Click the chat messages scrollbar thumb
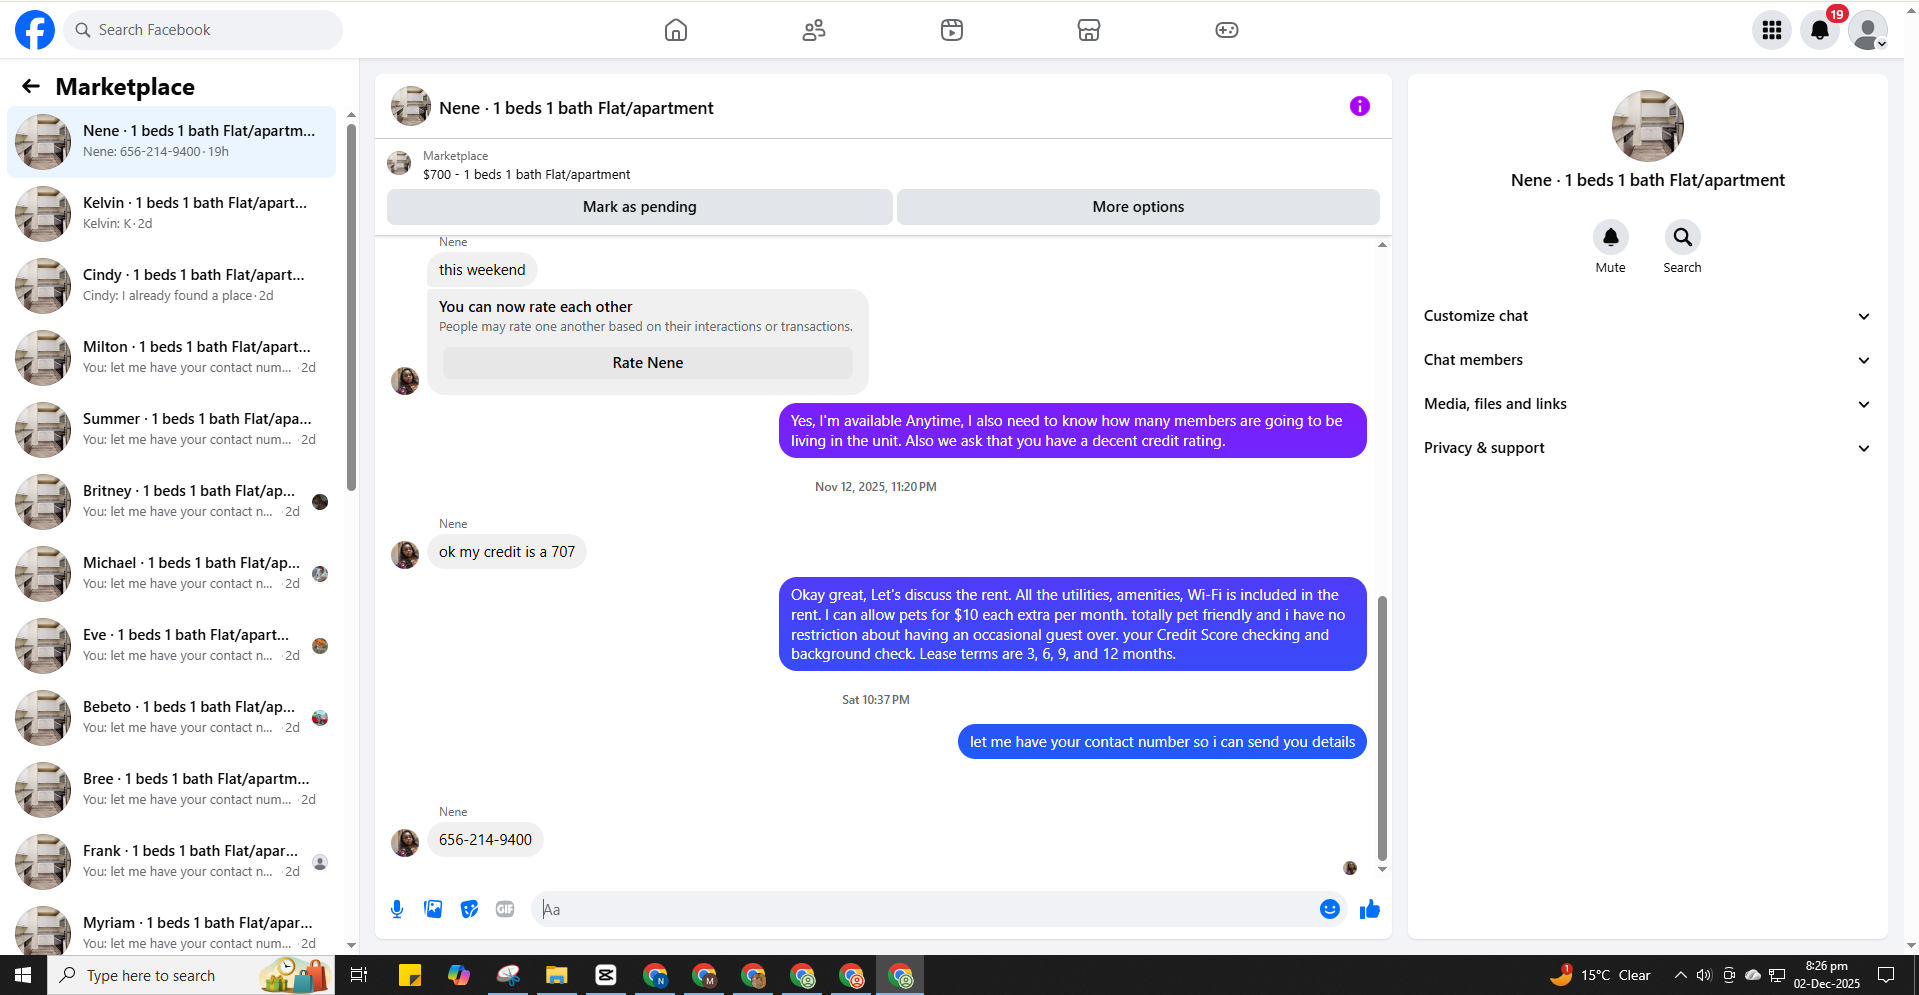The image size is (1919, 995). click(1382, 728)
